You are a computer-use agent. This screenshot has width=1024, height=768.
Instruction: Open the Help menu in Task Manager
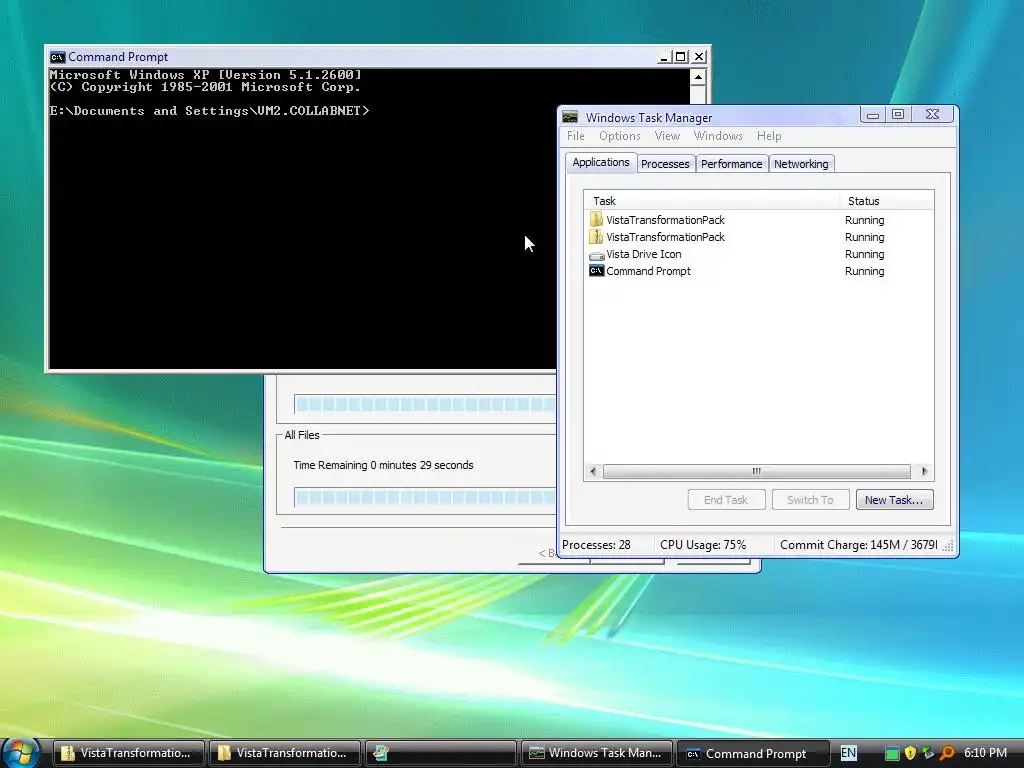769,136
